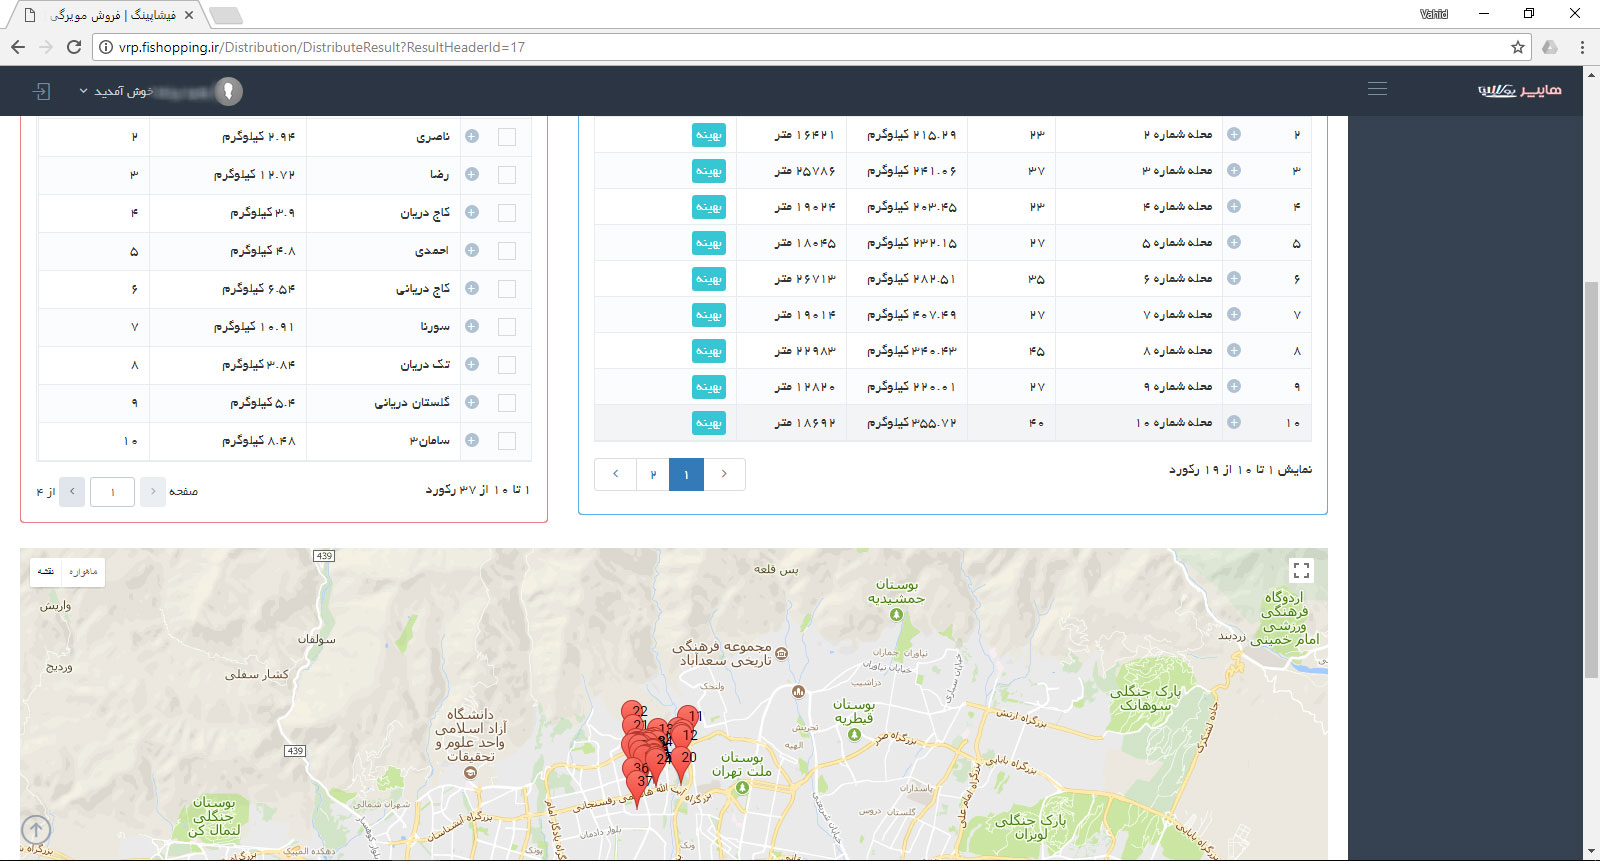Bookmark this page with the star icon
Image resolution: width=1600 pixels, height=861 pixels.
tap(1518, 47)
